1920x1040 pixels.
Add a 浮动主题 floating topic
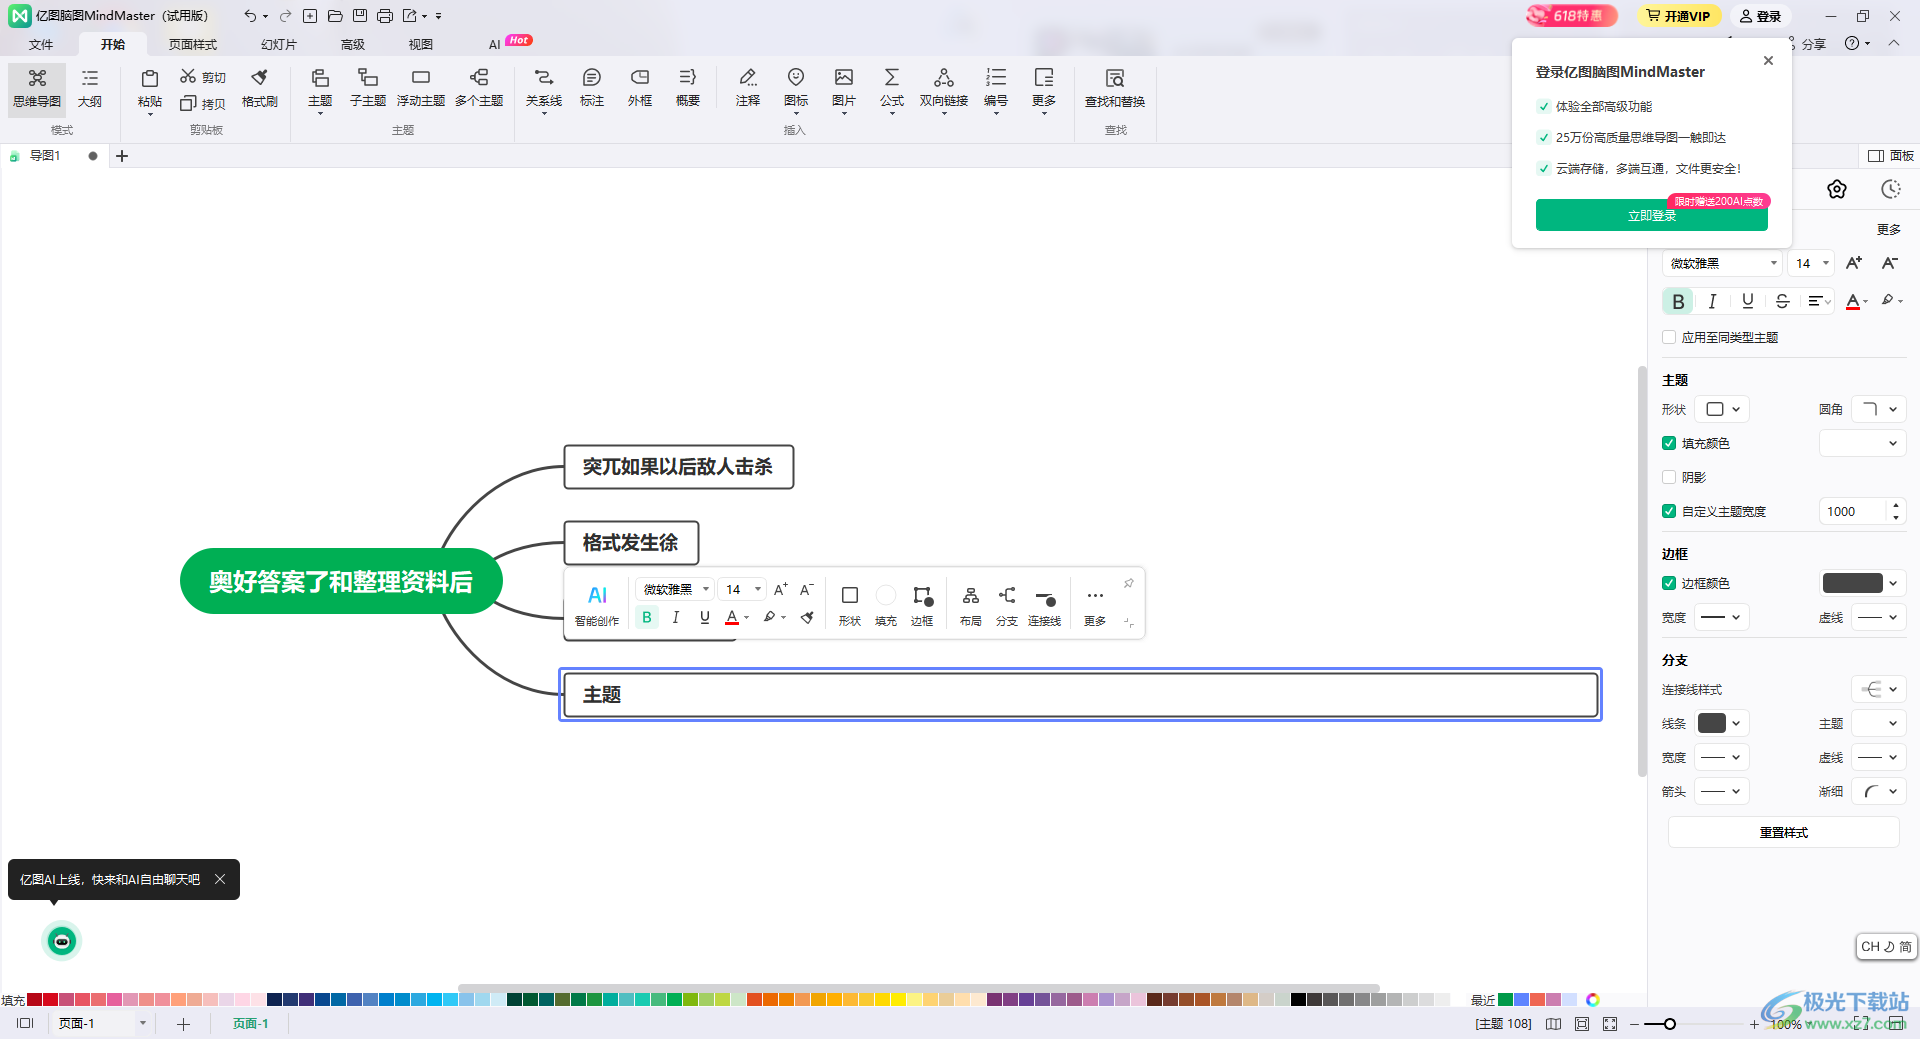point(420,87)
